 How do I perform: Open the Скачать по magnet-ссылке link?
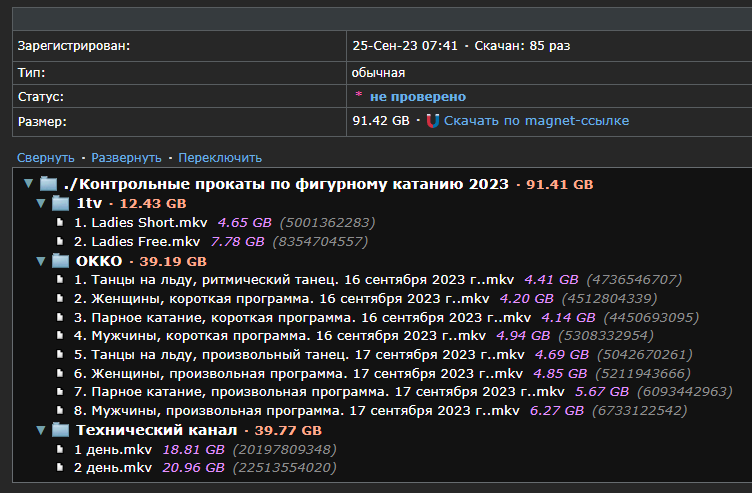coord(536,121)
